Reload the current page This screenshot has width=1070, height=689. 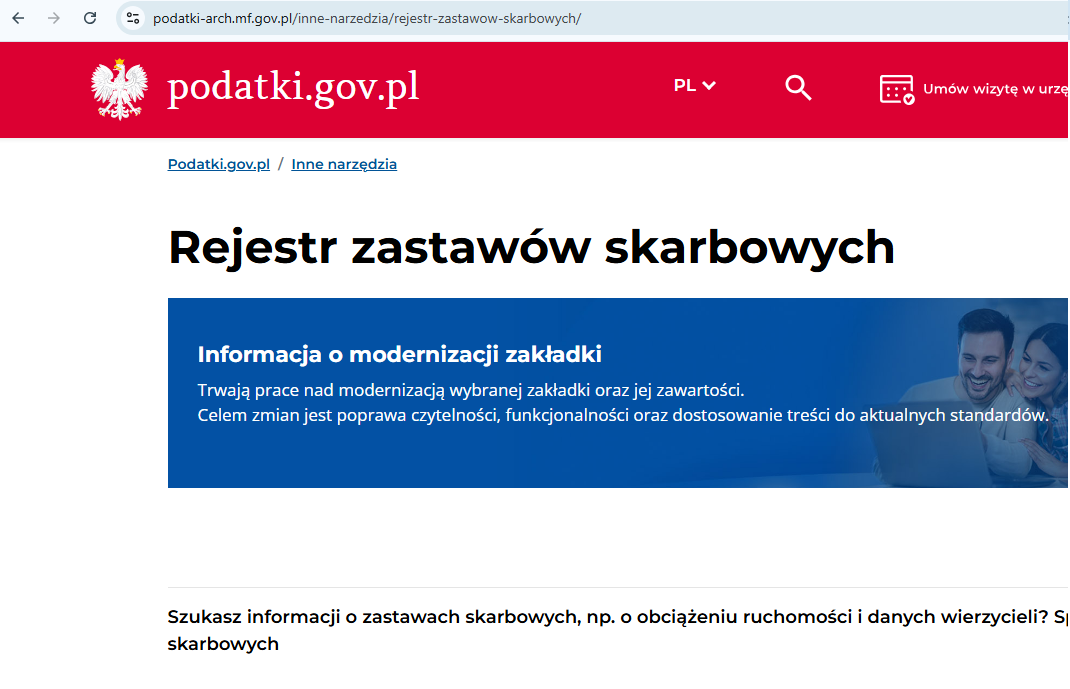pos(89,17)
